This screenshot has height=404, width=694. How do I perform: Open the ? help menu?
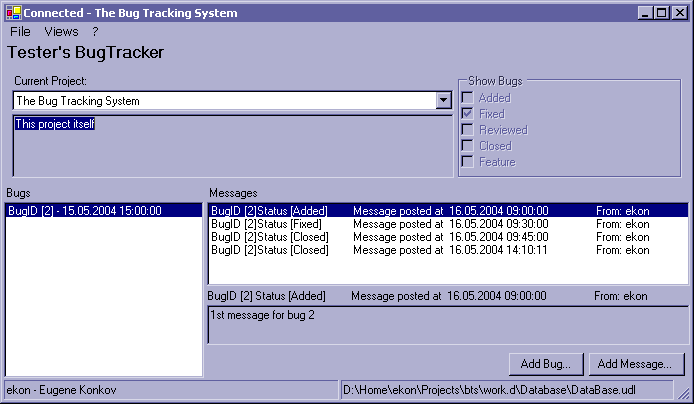tap(95, 32)
